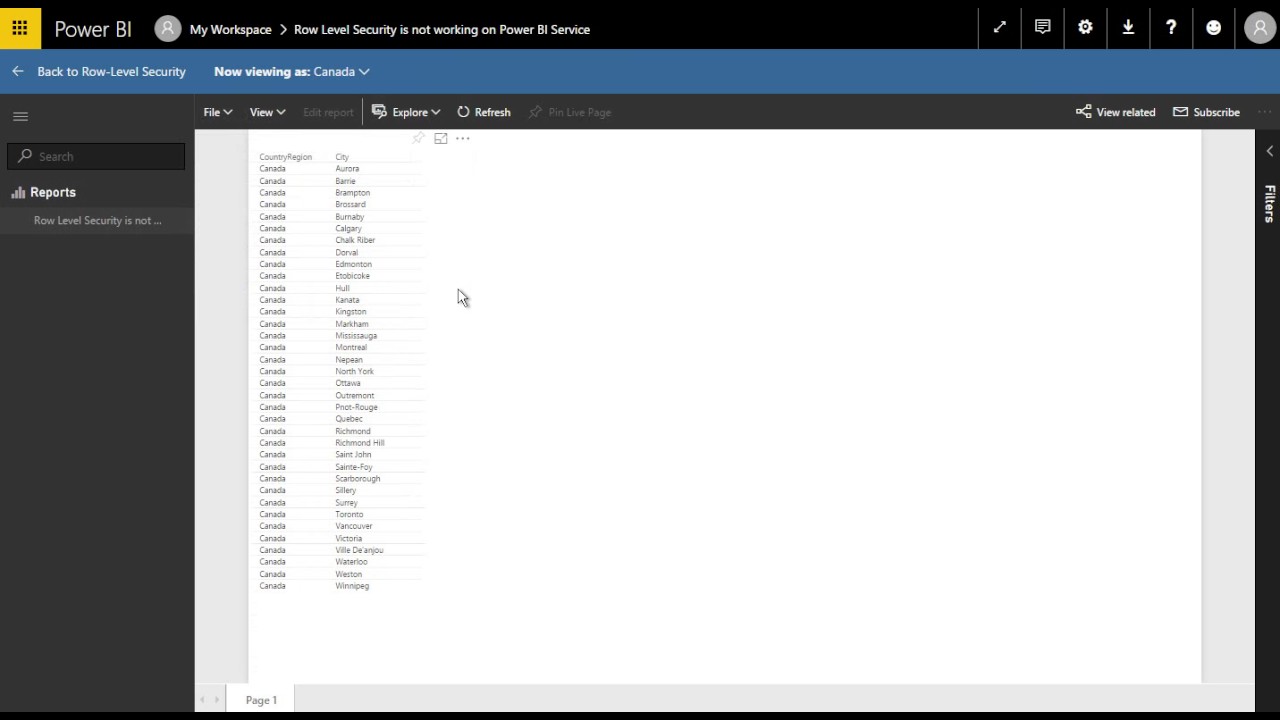This screenshot has height=720, width=1280.
Task: Click the Reports section header
Action: click(44, 192)
